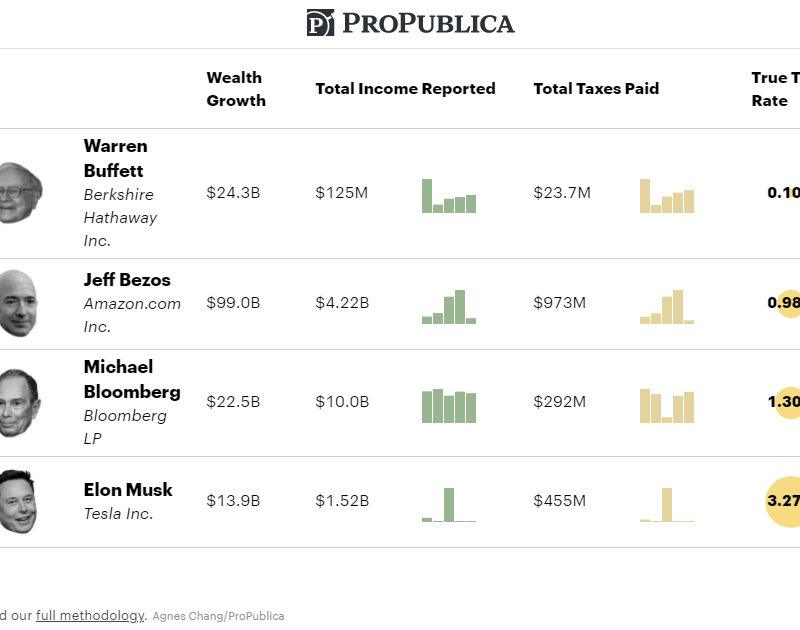Click Warren Buffett's yellow taxes bar chart
Viewport: 800px width, 630px height.
pyautogui.click(x=667, y=196)
